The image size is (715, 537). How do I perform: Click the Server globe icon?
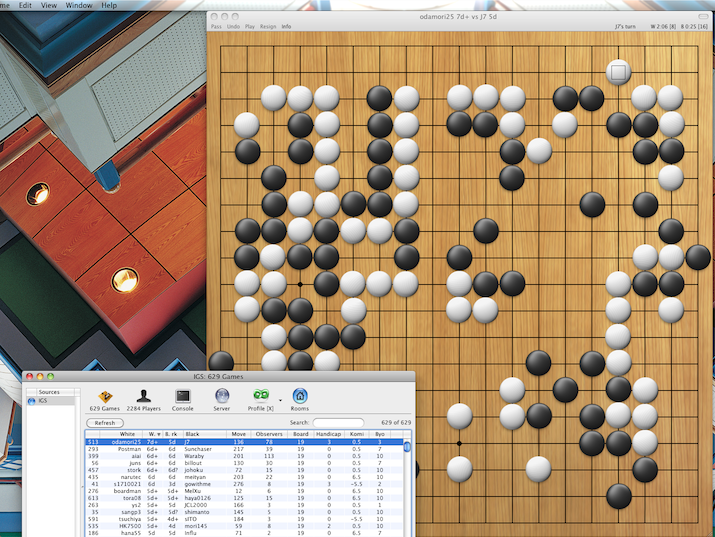222,395
